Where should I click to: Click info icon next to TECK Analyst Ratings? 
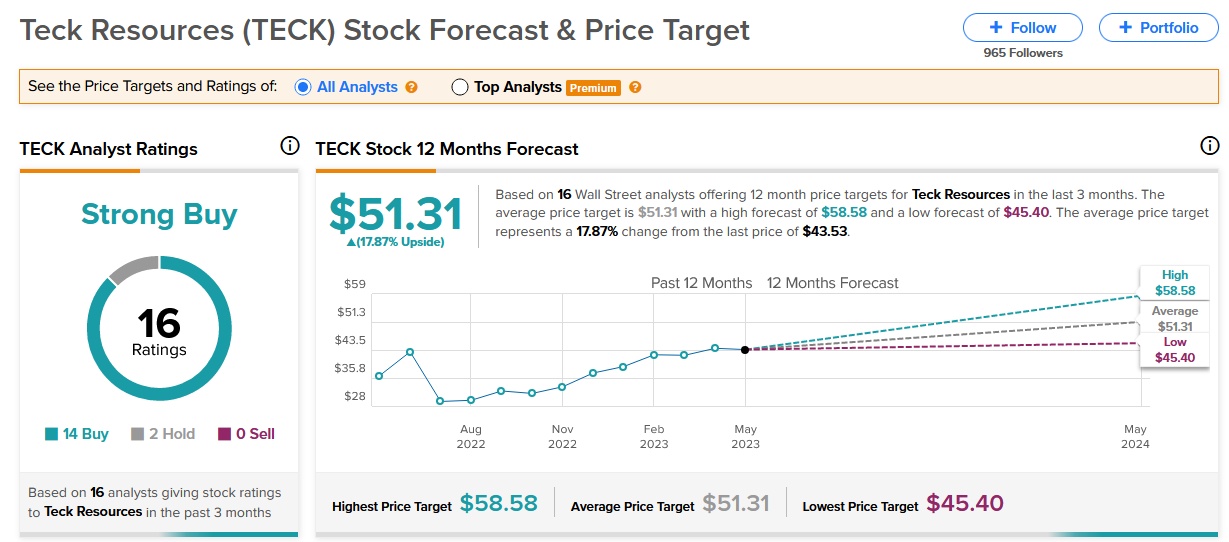289,146
